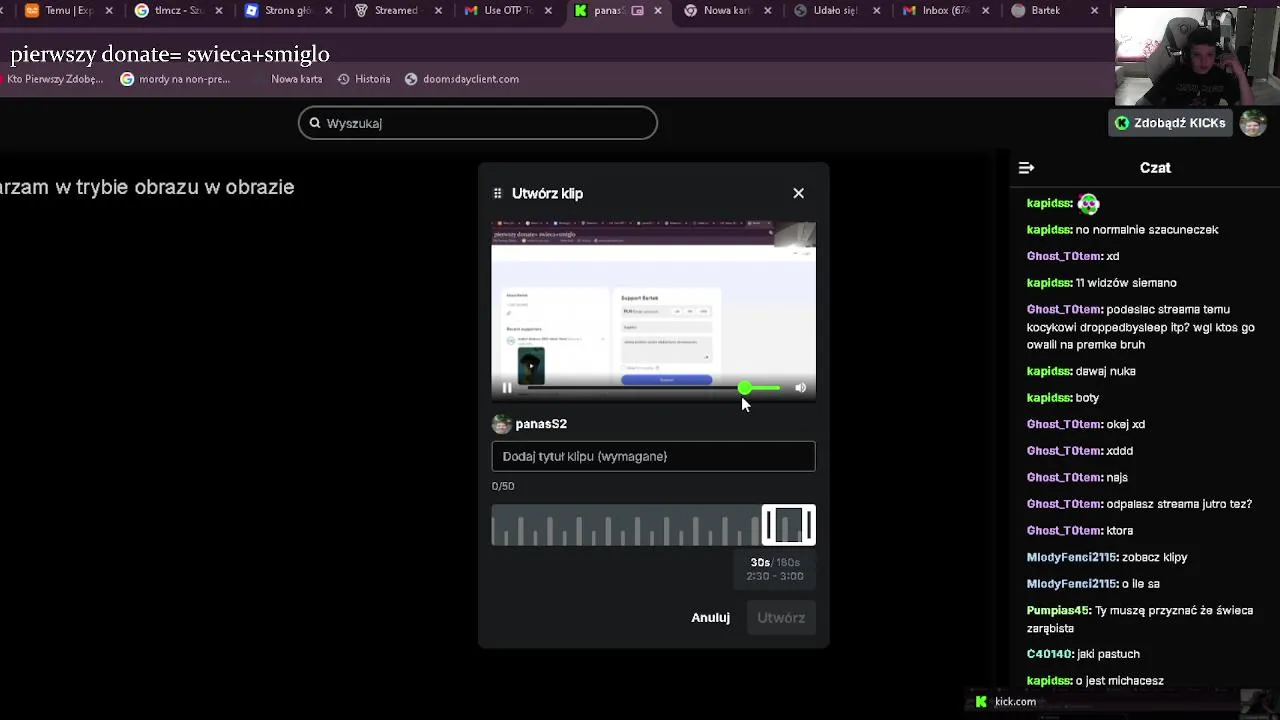Close the Utwórz klip dialog
The width and height of the screenshot is (1280, 720).
point(798,193)
